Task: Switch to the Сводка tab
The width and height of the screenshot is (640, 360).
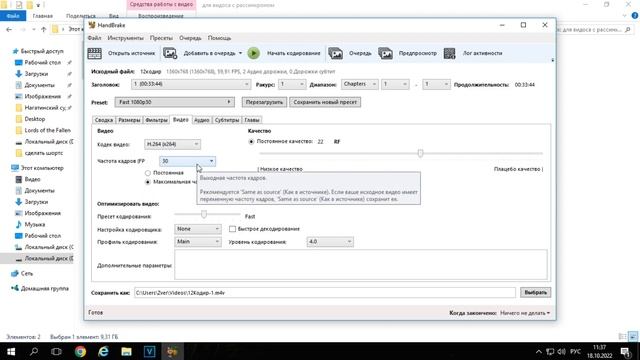Action: 104,120
